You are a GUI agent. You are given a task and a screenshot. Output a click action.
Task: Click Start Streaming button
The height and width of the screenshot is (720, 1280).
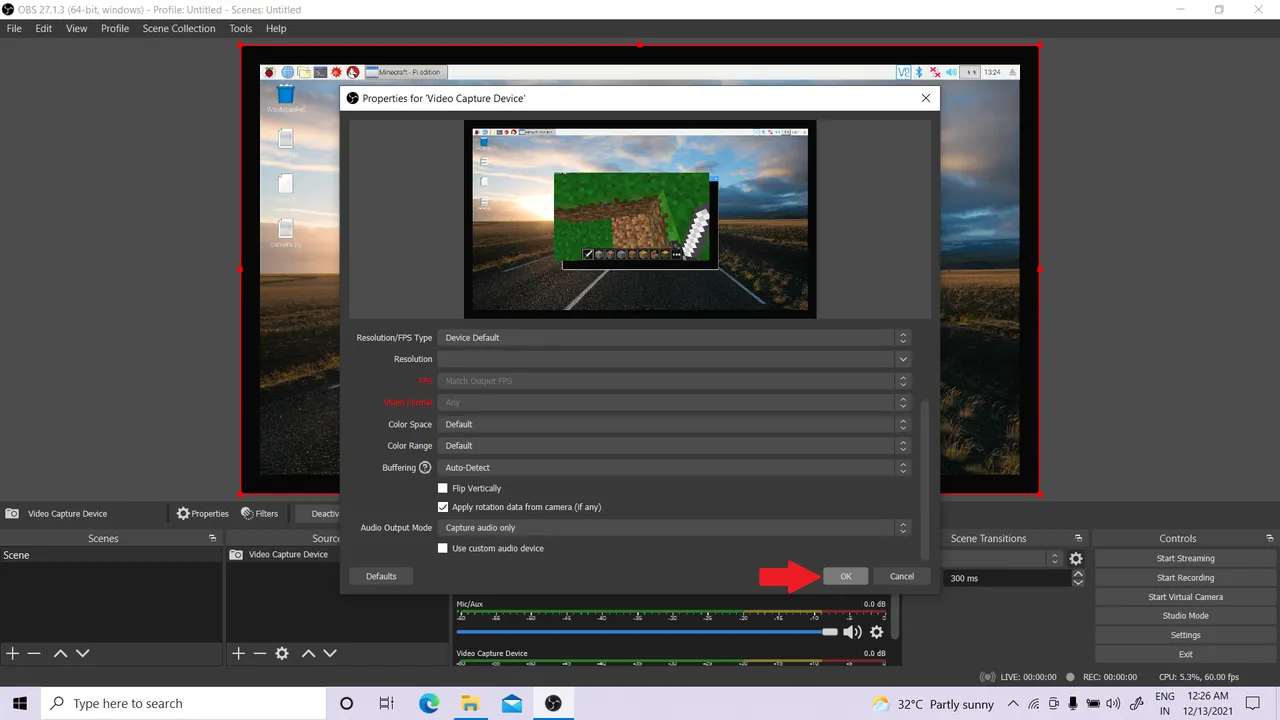click(1185, 558)
